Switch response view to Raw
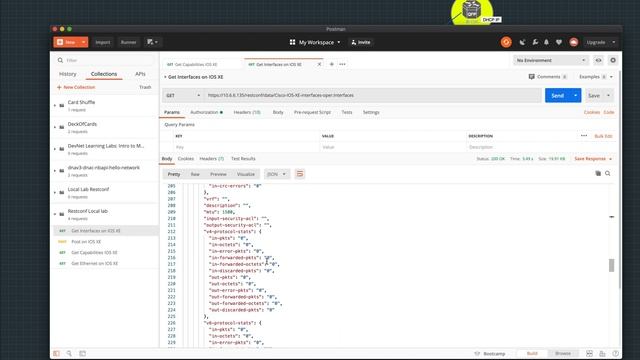This screenshot has width=640, height=360. pos(195,174)
